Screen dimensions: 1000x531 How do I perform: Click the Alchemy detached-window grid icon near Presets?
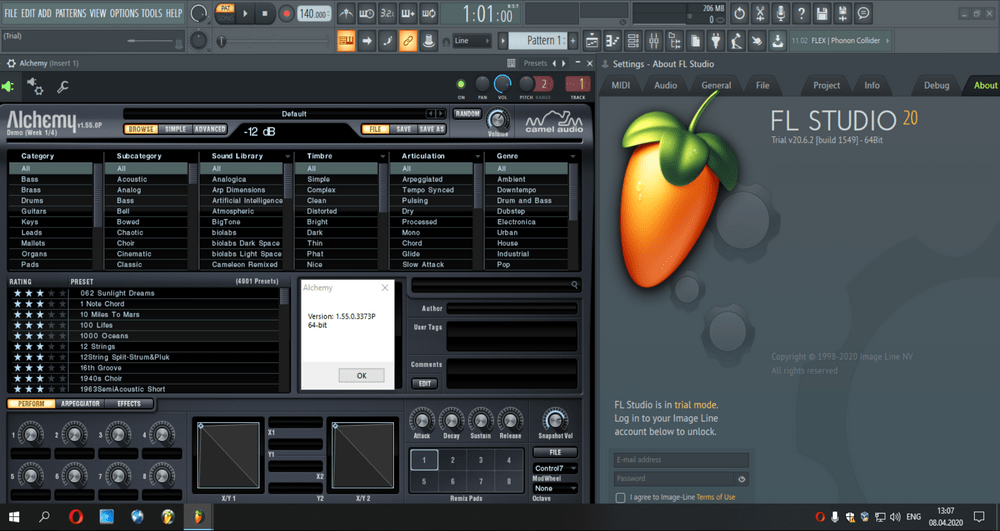(511, 63)
